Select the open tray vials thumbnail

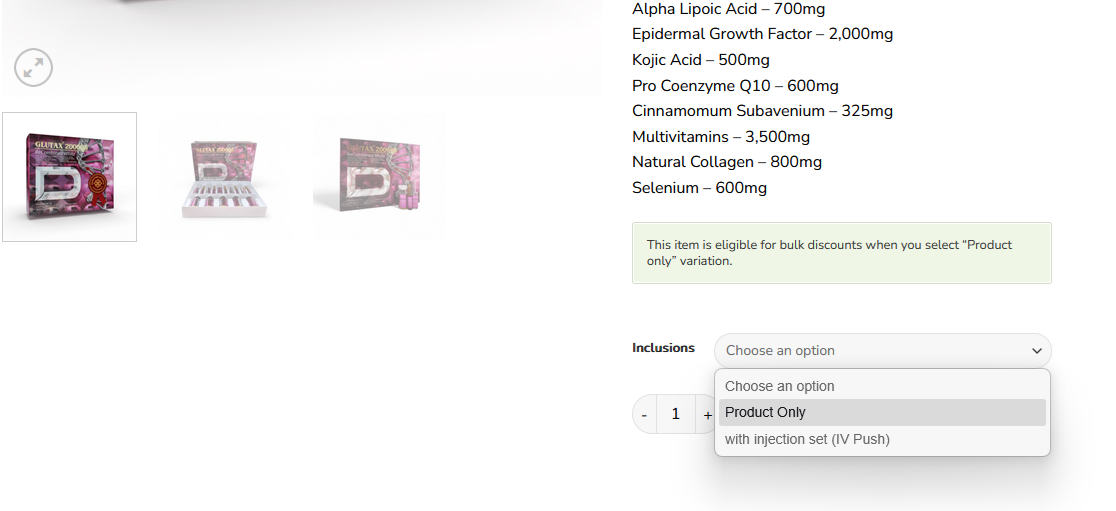tap(224, 177)
